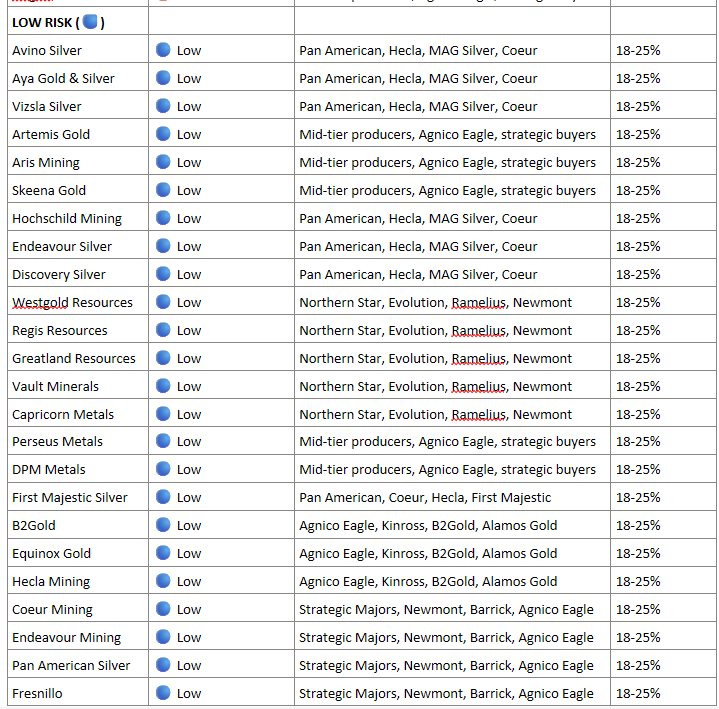The height and width of the screenshot is (709, 719).
Task: Click the company name First Majestic Silver
Action: coord(70,497)
